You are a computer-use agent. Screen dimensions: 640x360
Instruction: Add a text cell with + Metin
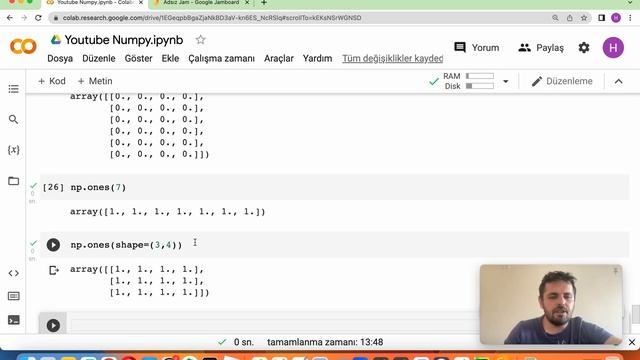tap(95, 81)
